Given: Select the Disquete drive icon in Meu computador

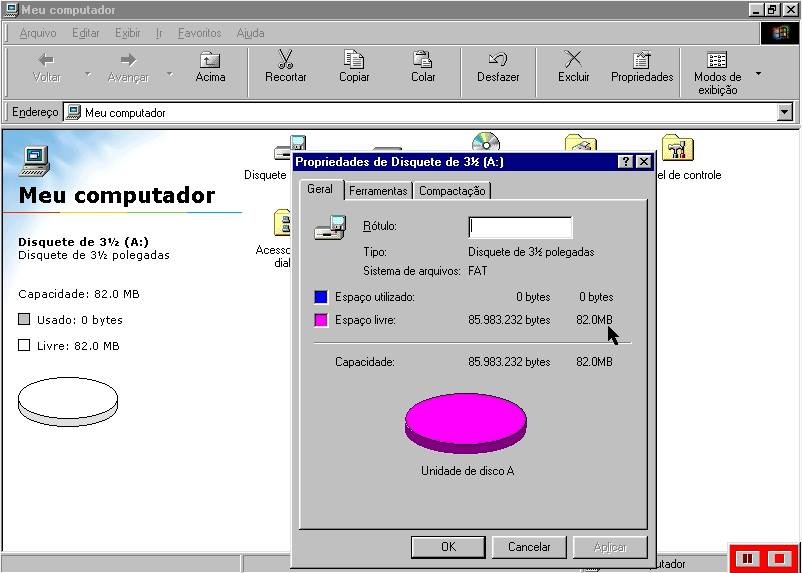Looking at the screenshot, I should click(290, 148).
